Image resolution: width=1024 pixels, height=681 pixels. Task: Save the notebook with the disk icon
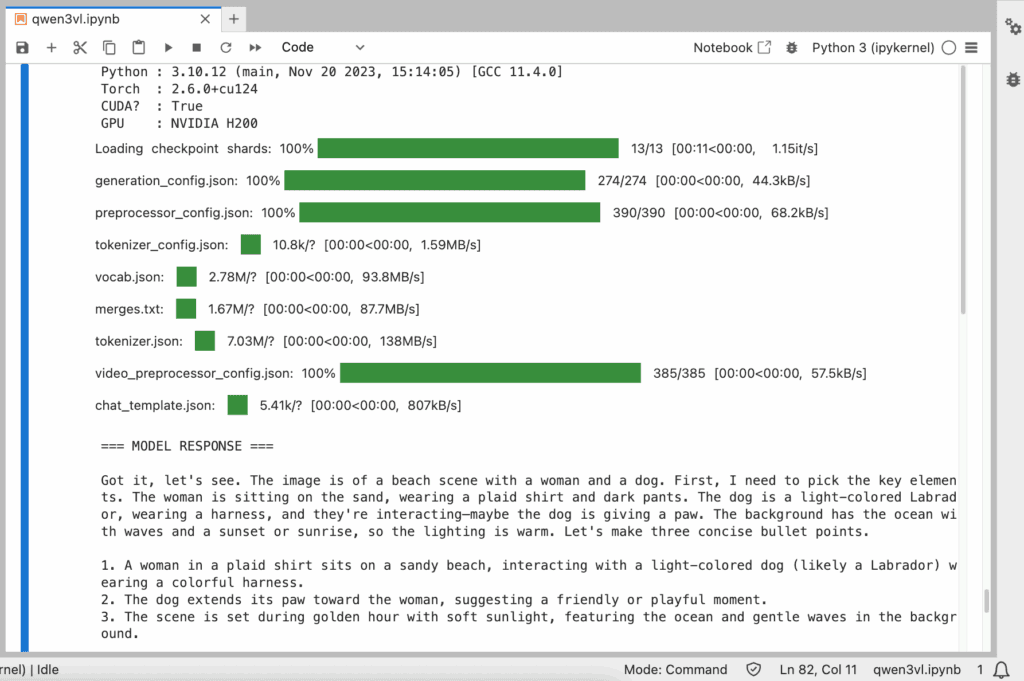(x=22, y=47)
